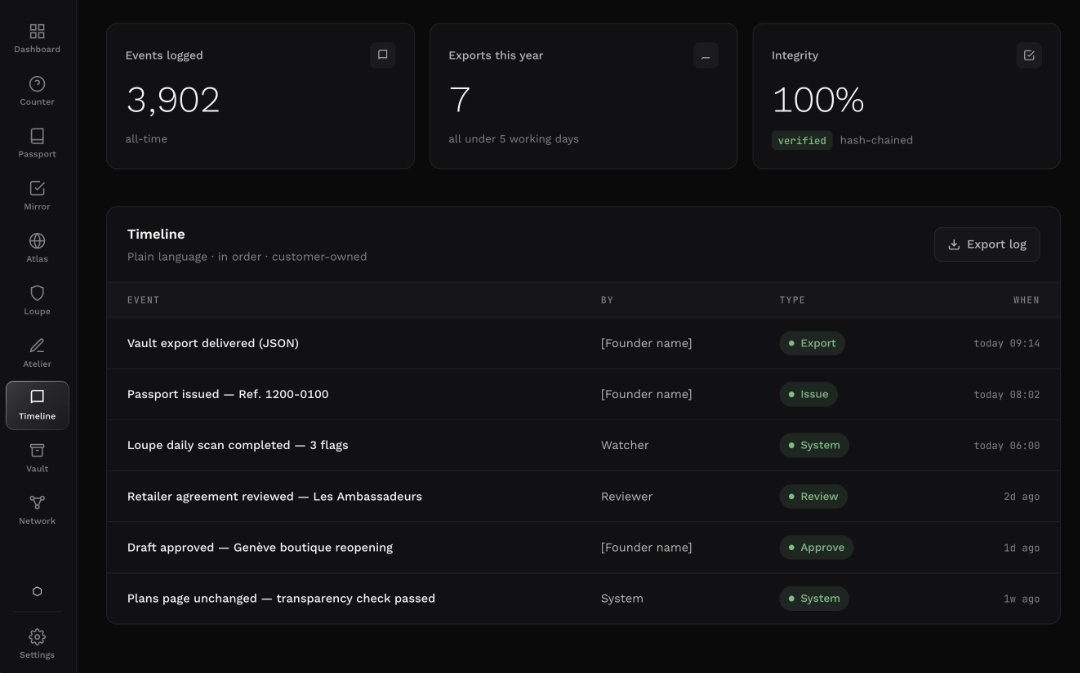Click the 'today 09:14' timestamp
Image resolution: width=1080 pixels, height=673 pixels.
coord(1006,343)
